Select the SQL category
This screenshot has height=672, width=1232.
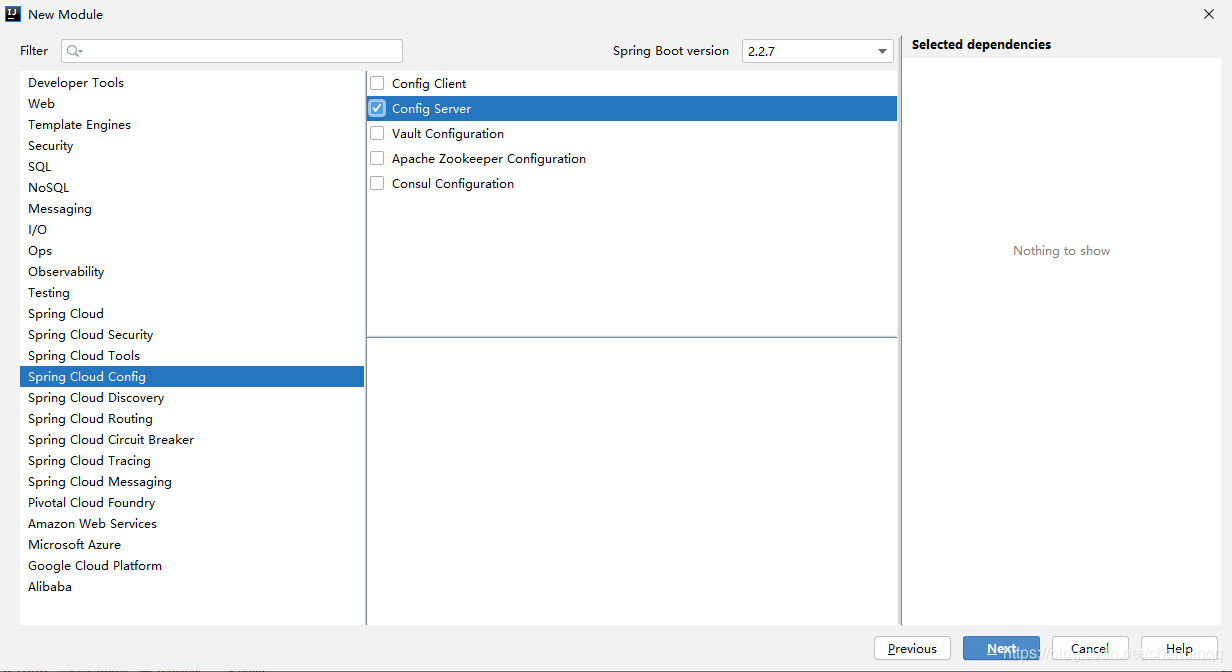192,167
